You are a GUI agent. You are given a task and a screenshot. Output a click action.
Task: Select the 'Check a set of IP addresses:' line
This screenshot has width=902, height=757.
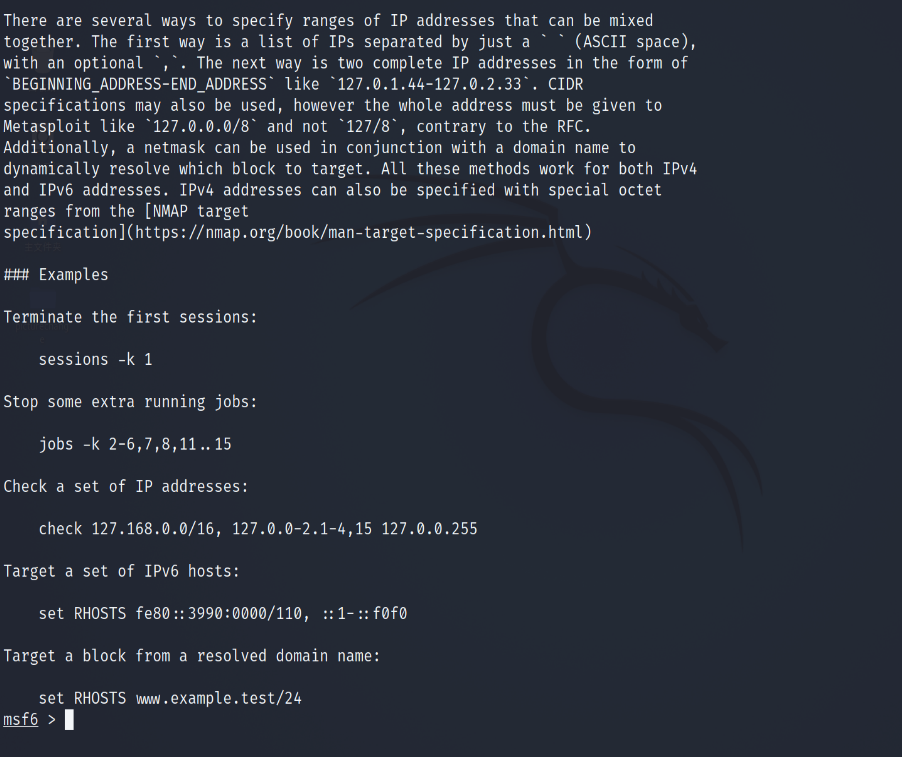point(126,487)
